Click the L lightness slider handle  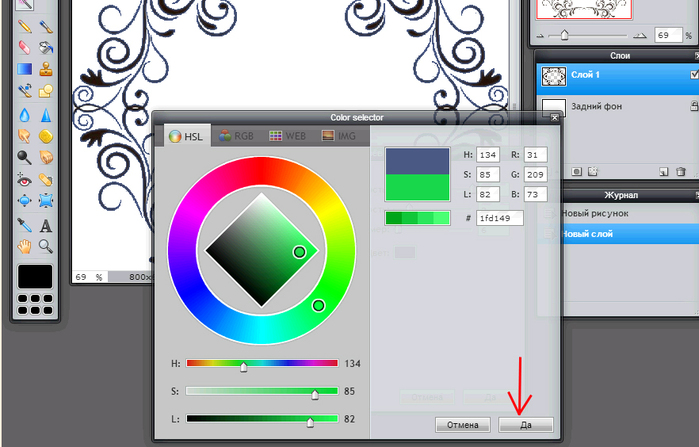click(310, 422)
